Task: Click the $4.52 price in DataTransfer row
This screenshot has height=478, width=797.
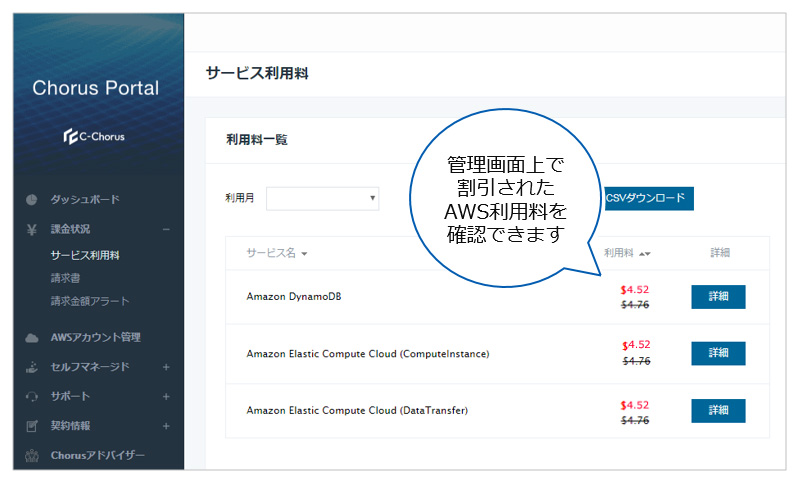Action: [635, 405]
